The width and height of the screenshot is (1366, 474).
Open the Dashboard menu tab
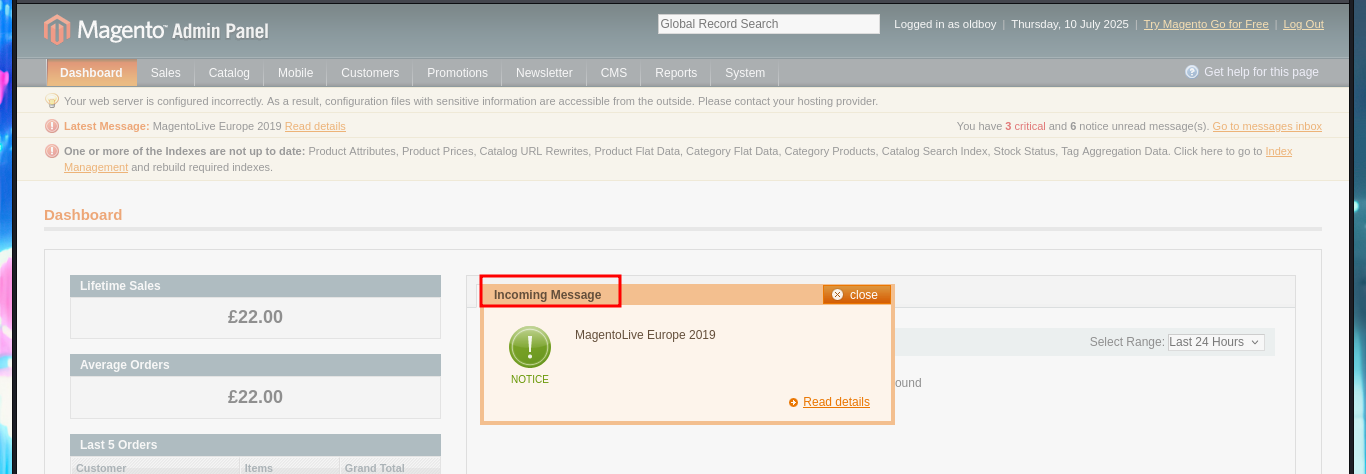click(x=91, y=73)
